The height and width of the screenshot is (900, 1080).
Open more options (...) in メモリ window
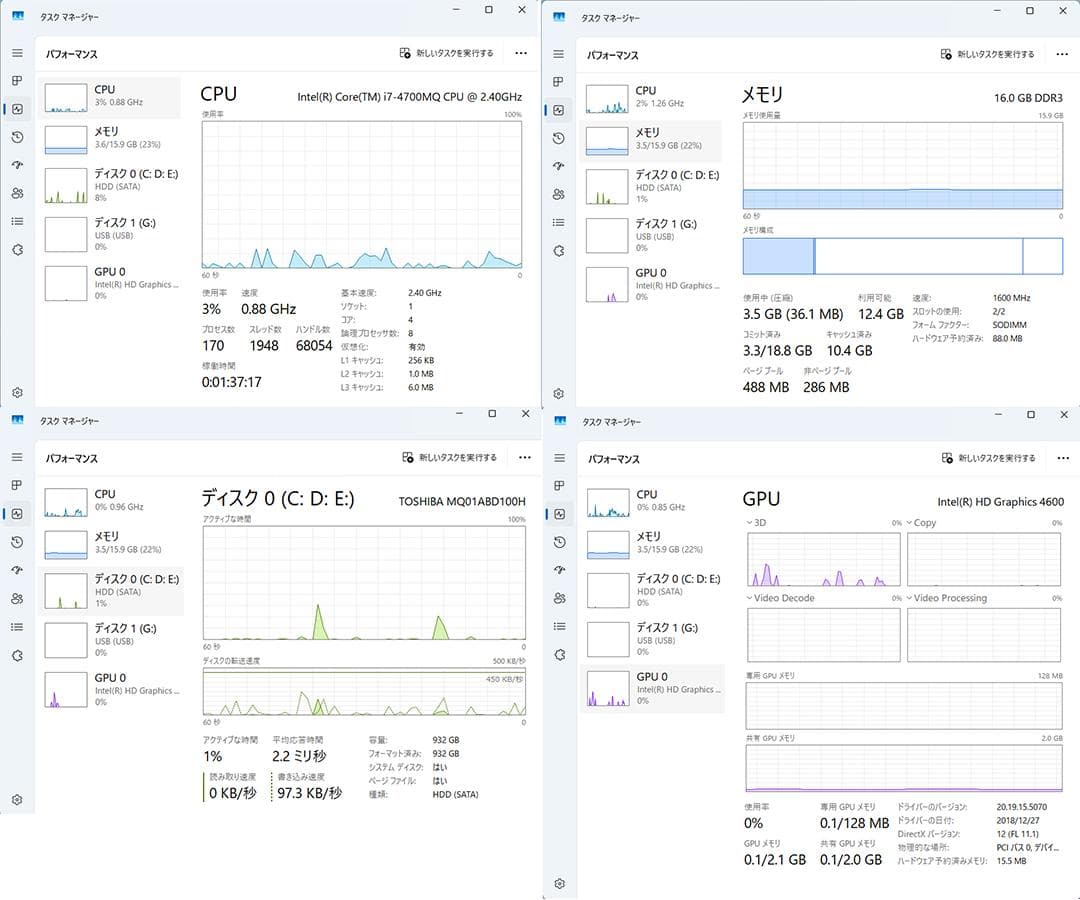1062,54
